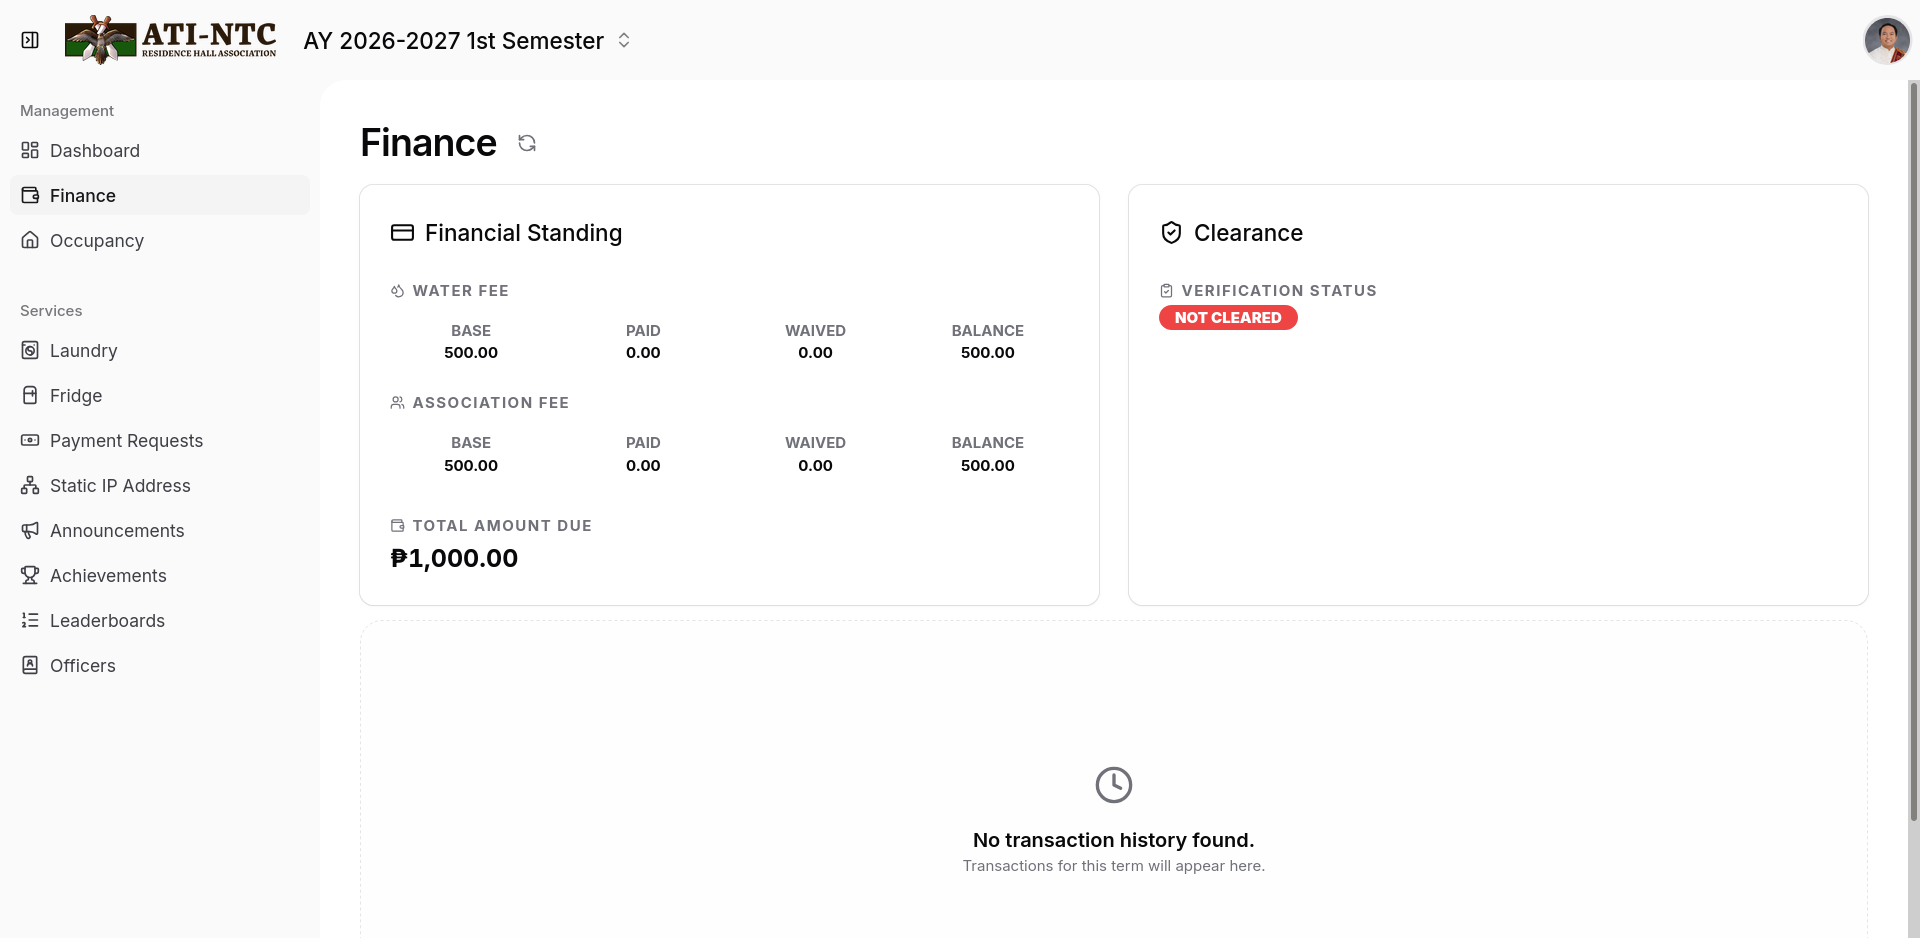Click the Finance wallet icon in sidebar
Image resolution: width=1920 pixels, height=938 pixels.
coord(30,195)
